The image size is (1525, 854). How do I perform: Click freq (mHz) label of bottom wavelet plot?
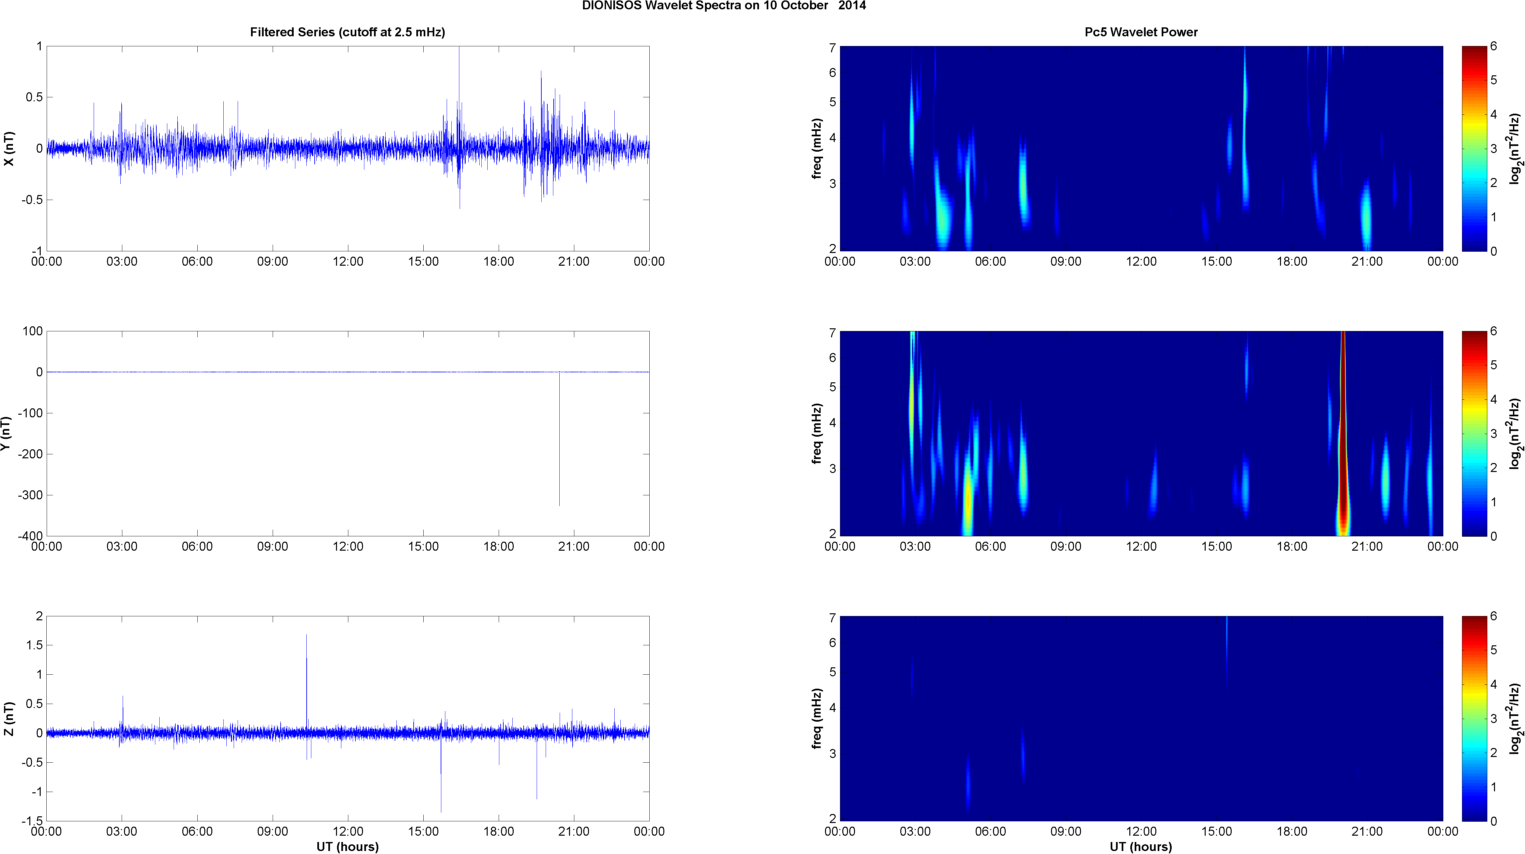tap(818, 719)
